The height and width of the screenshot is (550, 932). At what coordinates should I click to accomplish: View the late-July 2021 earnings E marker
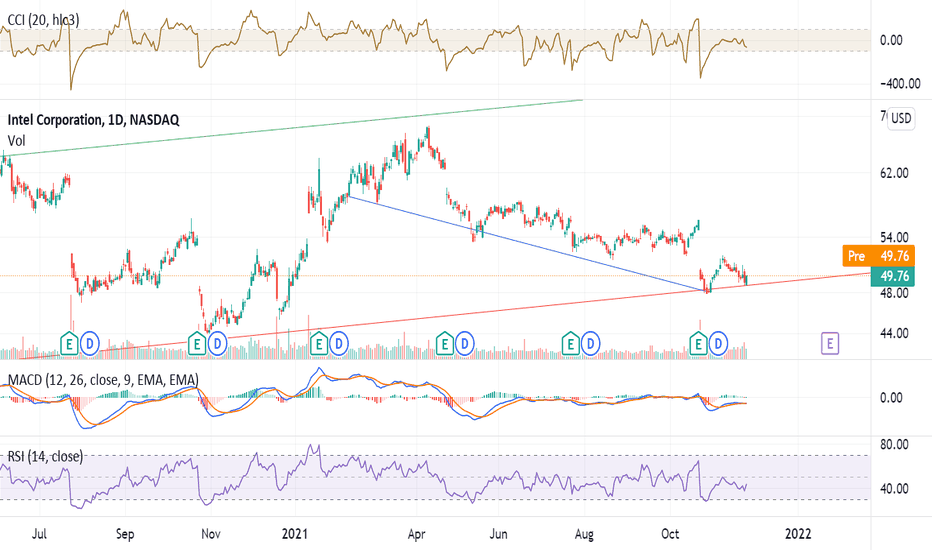point(571,343)
